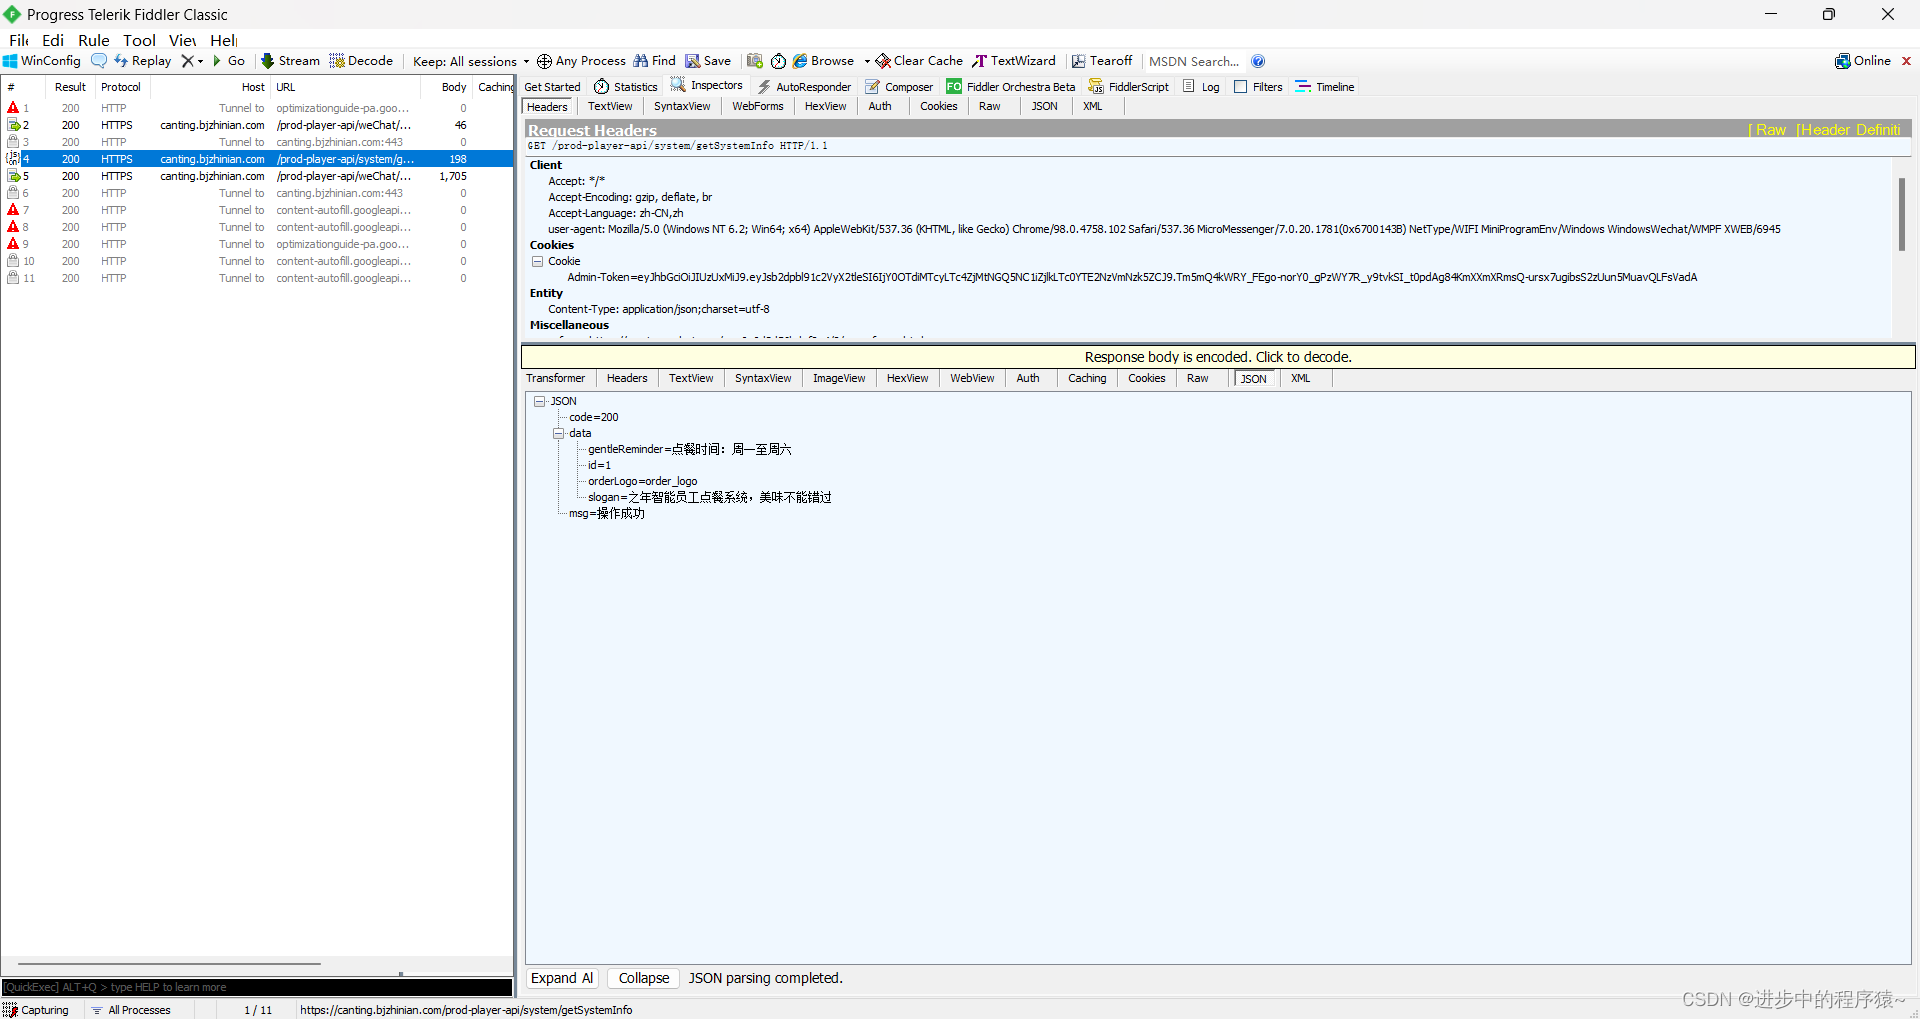Open the Timeline tab
Image resolution: width=1920 pixels, height=1019 pixels.
click(1325, 87)
